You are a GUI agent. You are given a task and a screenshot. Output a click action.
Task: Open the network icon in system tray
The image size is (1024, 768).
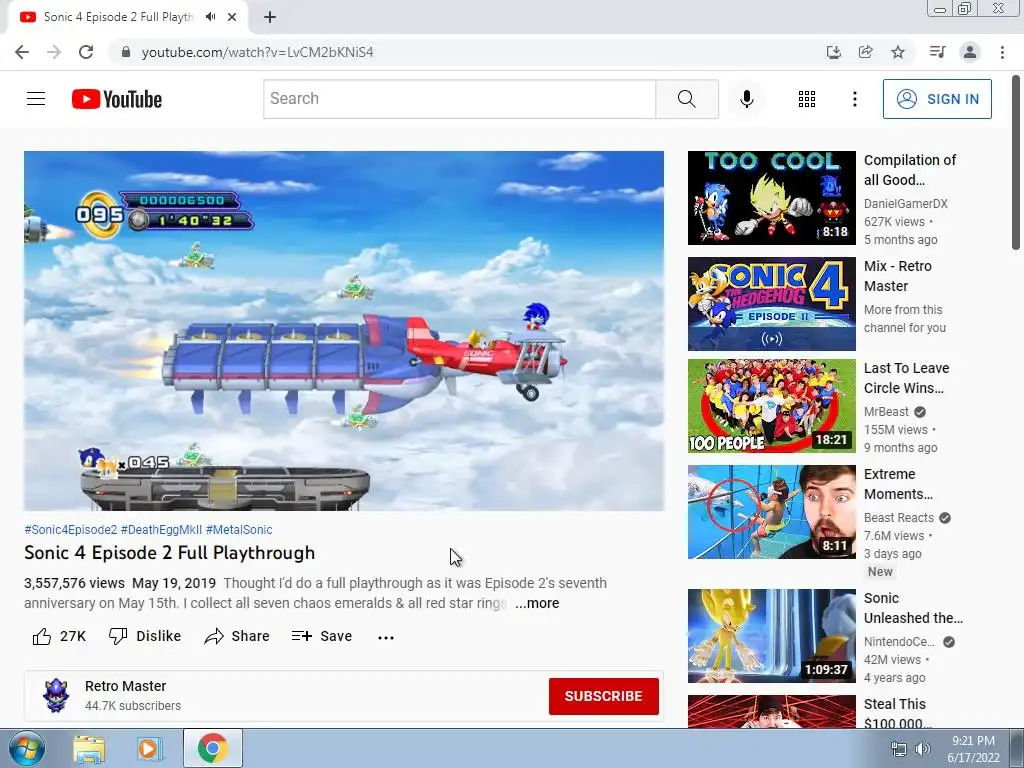899,749
